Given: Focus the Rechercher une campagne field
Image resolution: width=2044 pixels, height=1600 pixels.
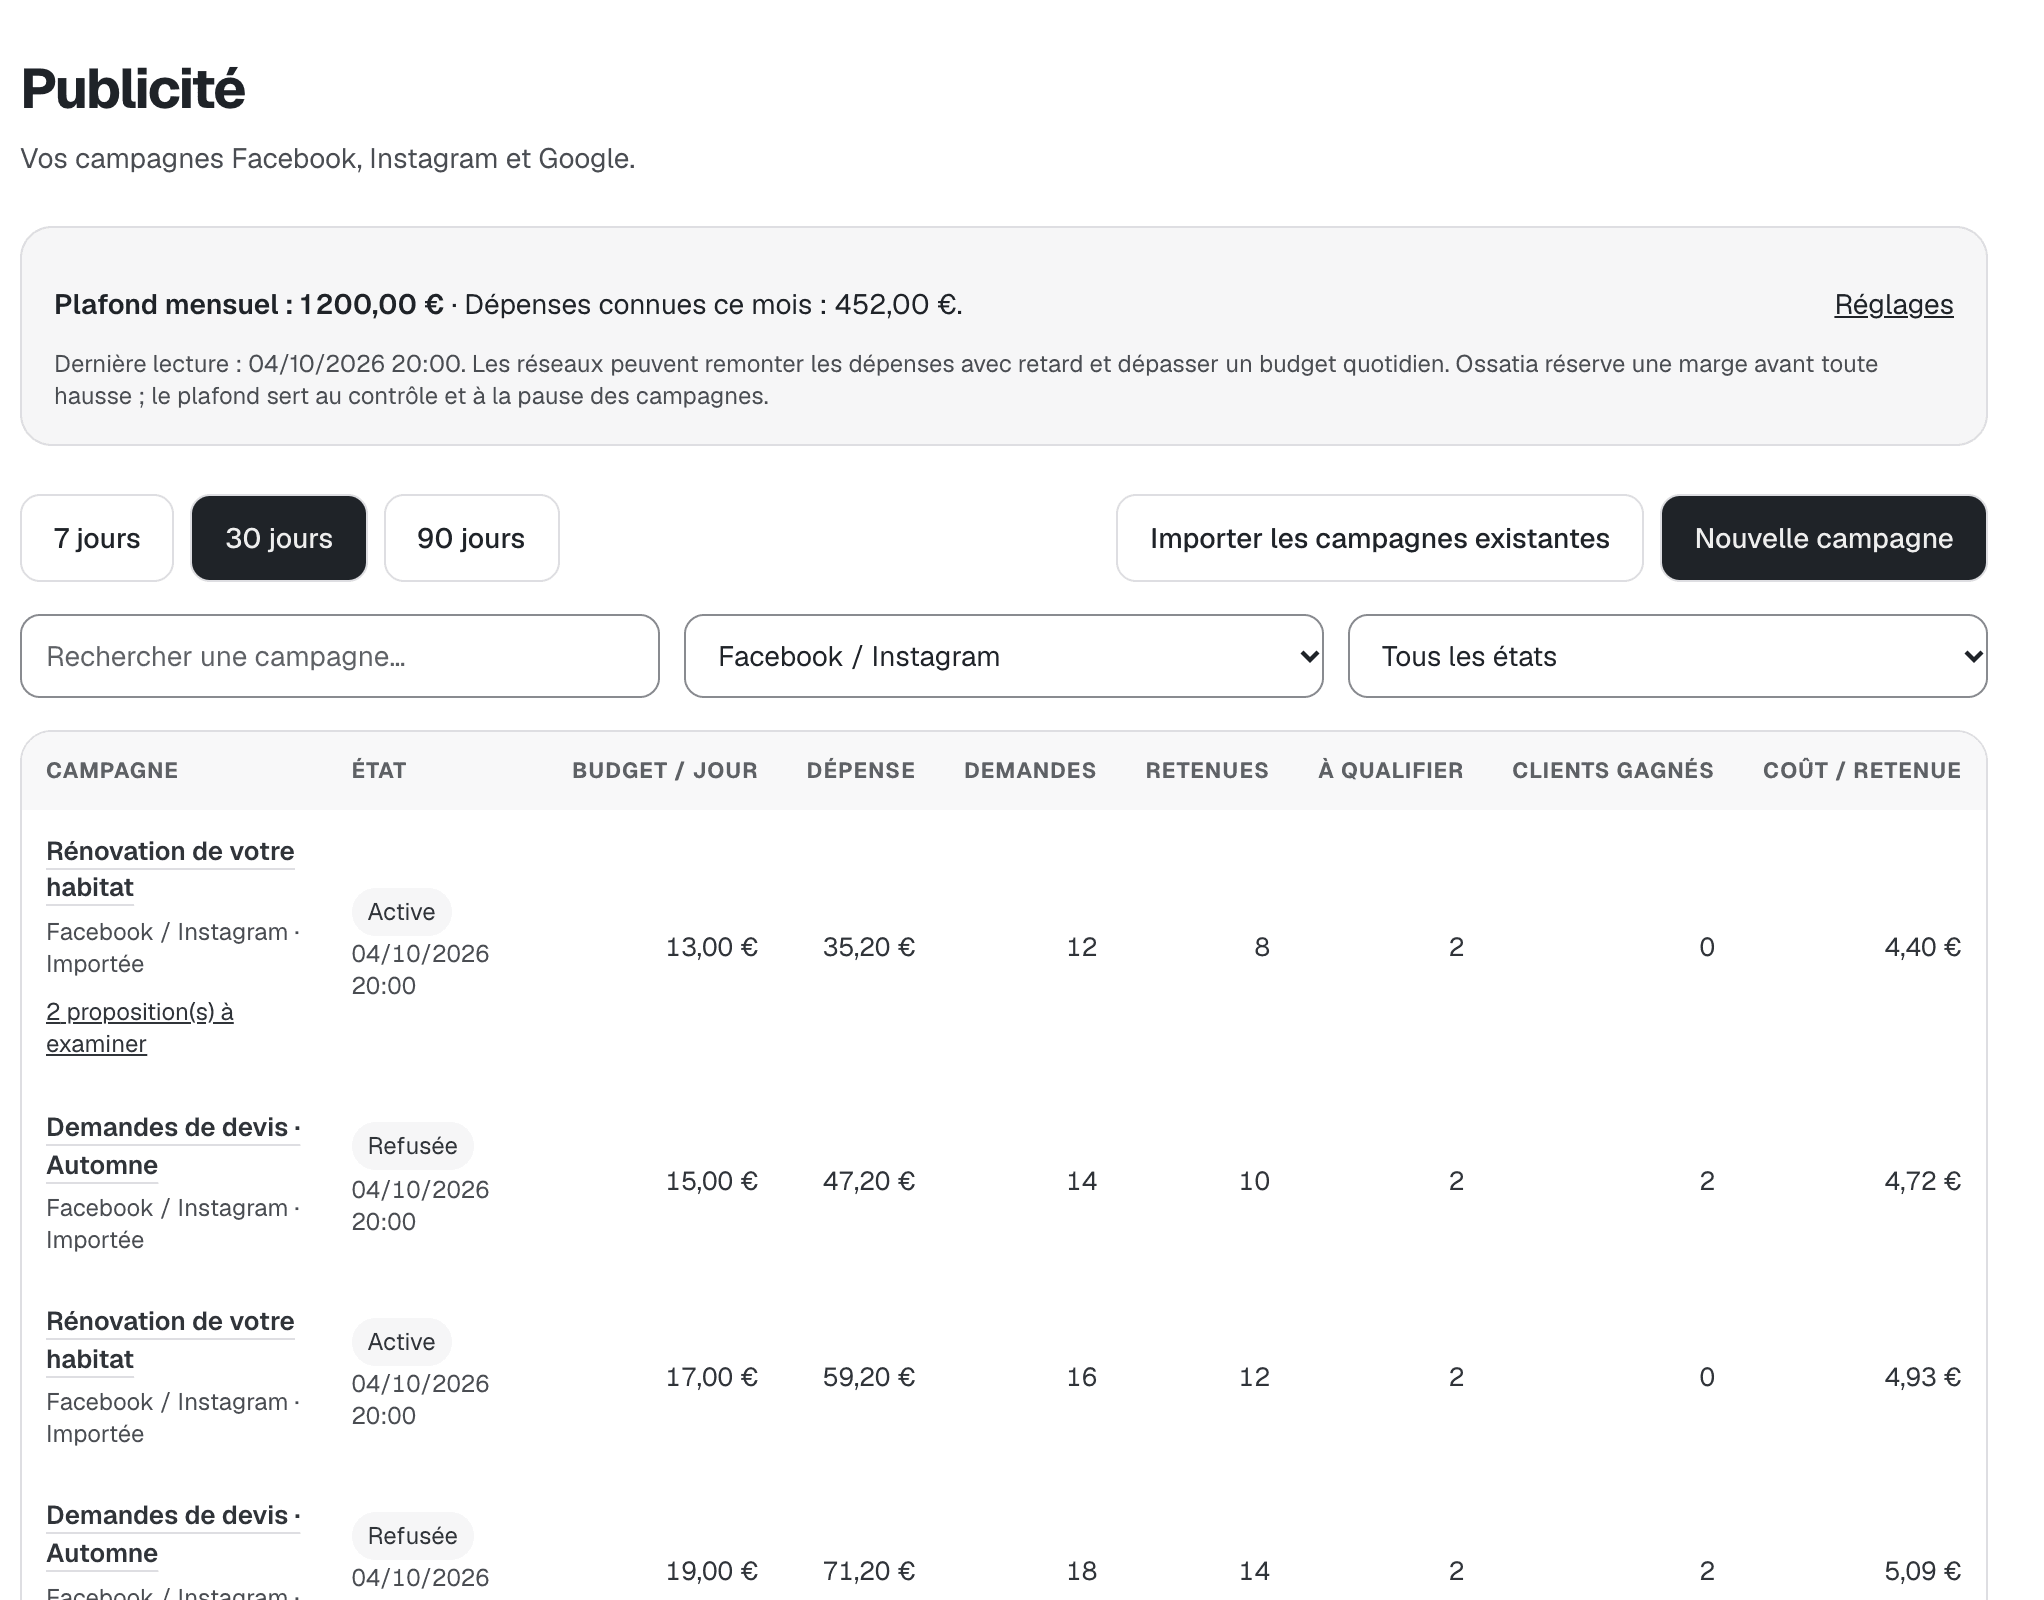Looking at the screenshot, I should 340,656.
